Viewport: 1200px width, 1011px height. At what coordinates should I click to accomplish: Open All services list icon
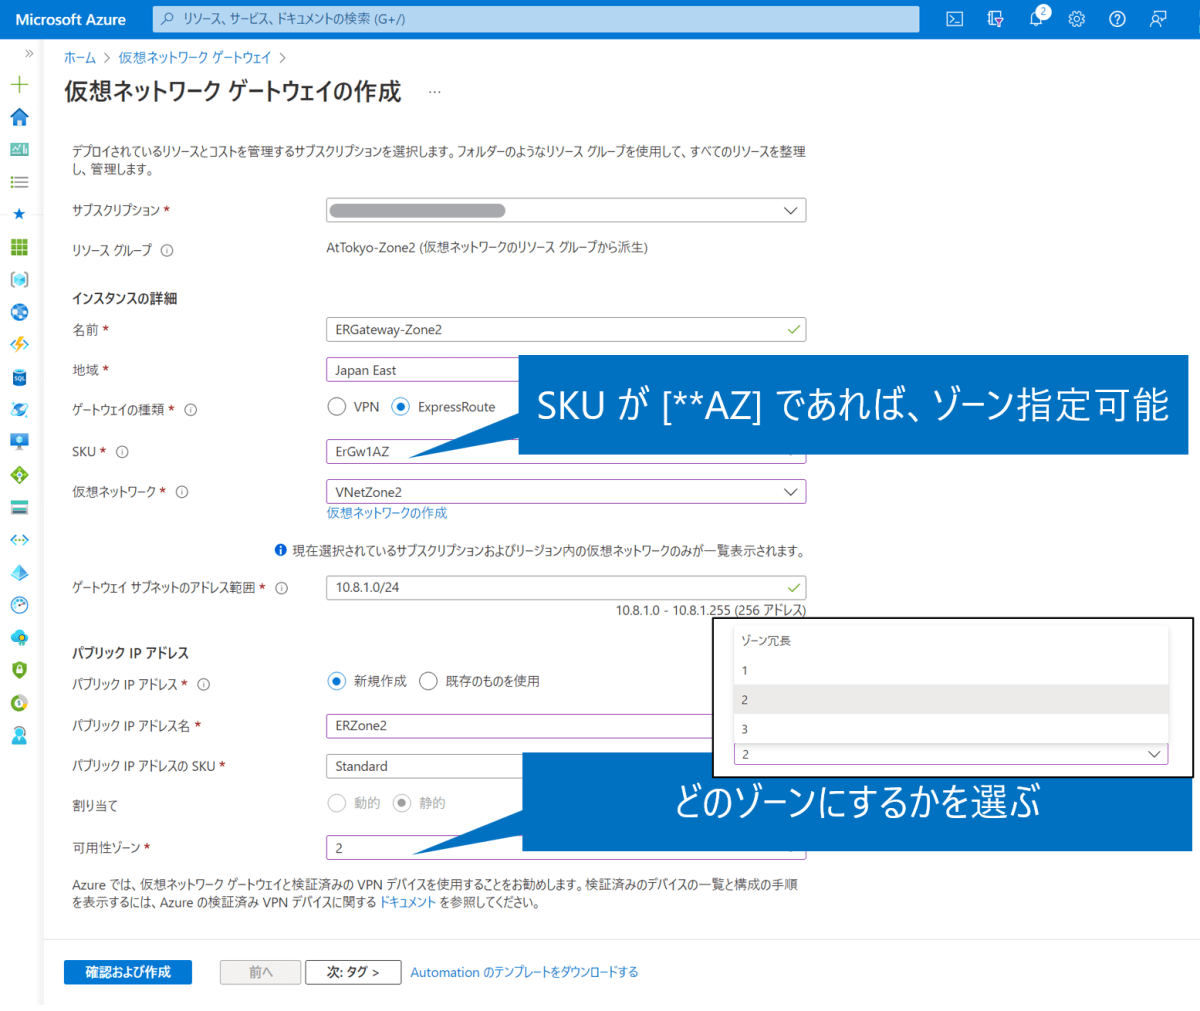click(x=19, y=182)
